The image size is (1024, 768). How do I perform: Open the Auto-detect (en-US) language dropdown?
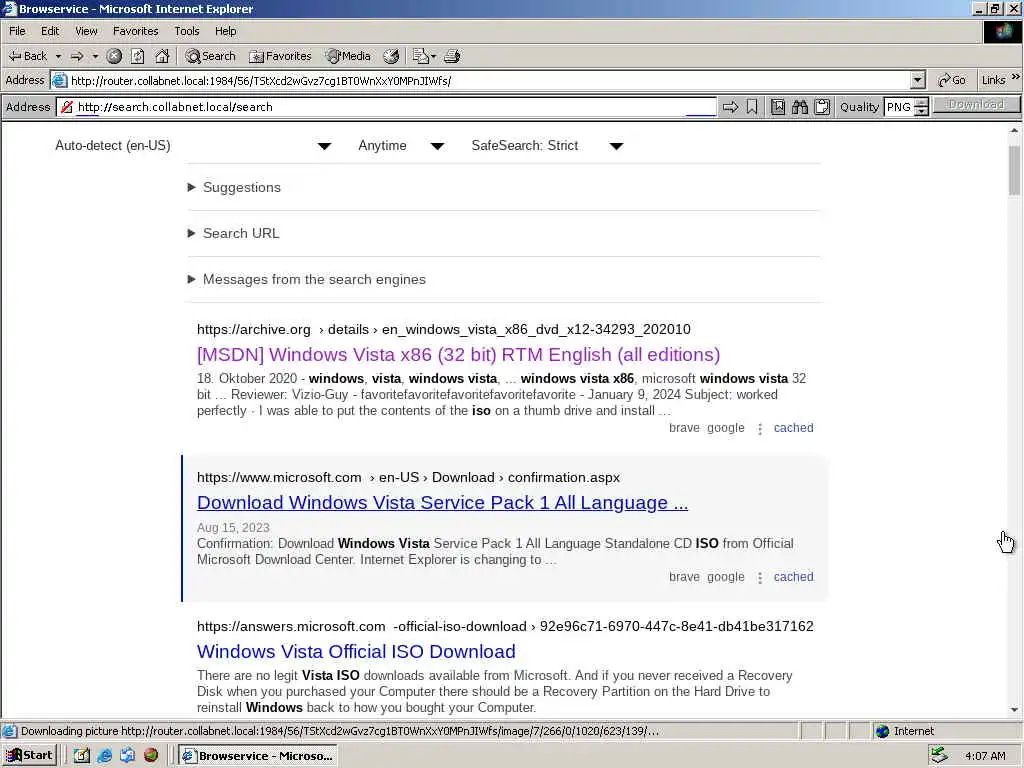193,146
